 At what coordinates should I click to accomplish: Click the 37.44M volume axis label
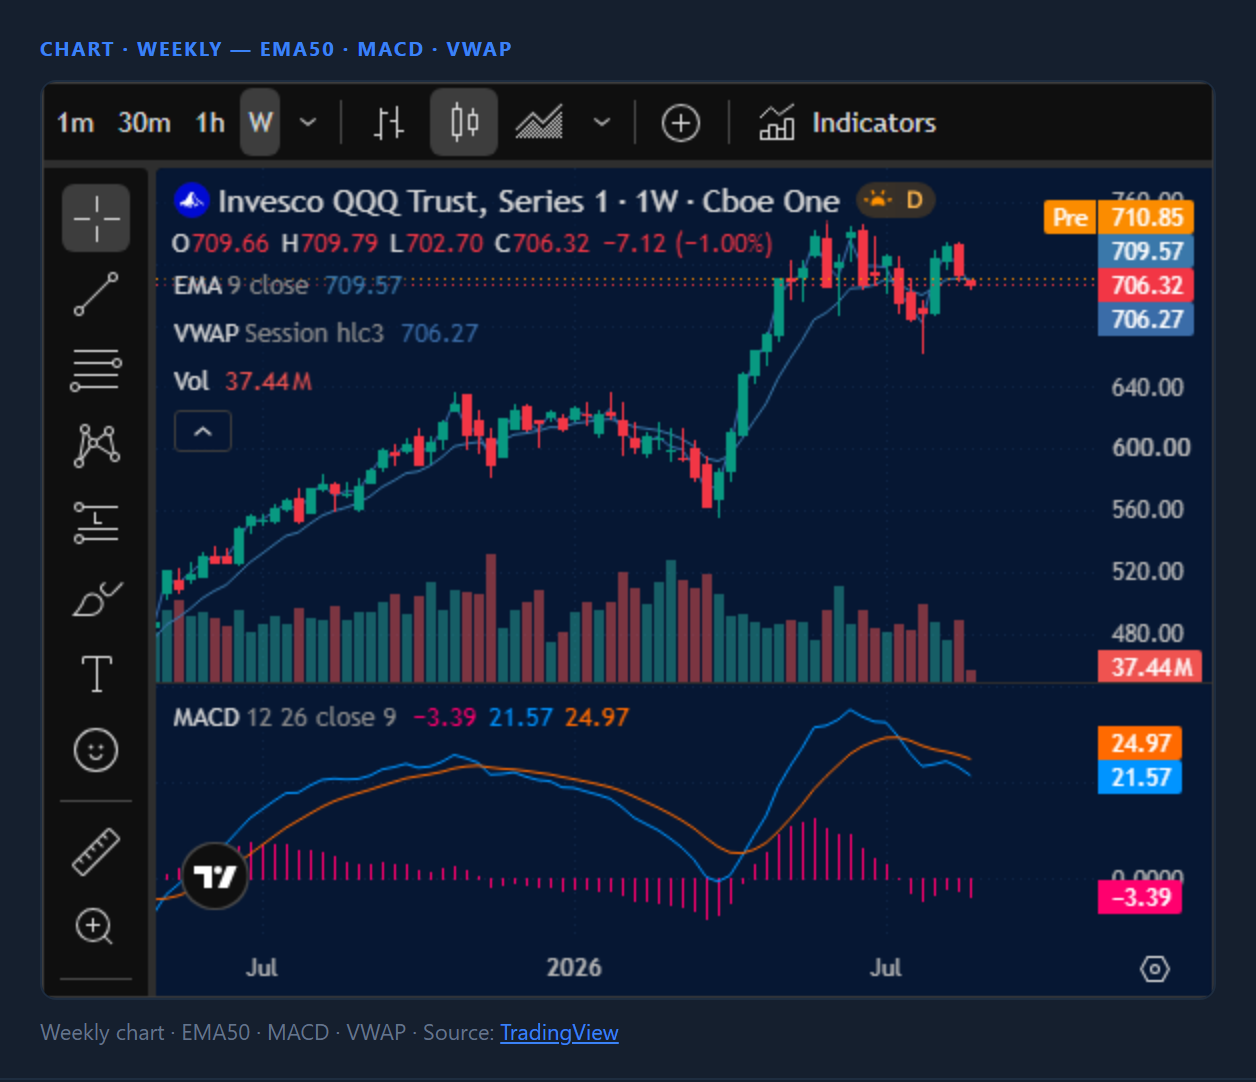(1151, 667)
